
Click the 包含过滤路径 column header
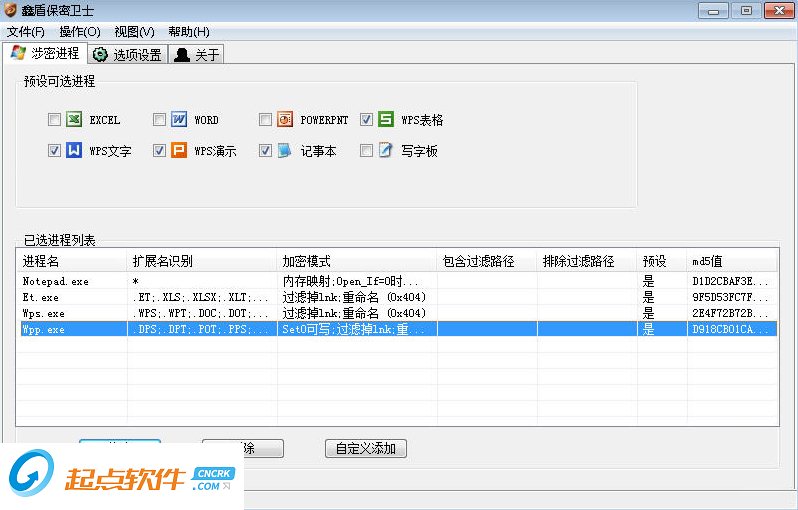[x=487, y=261]
